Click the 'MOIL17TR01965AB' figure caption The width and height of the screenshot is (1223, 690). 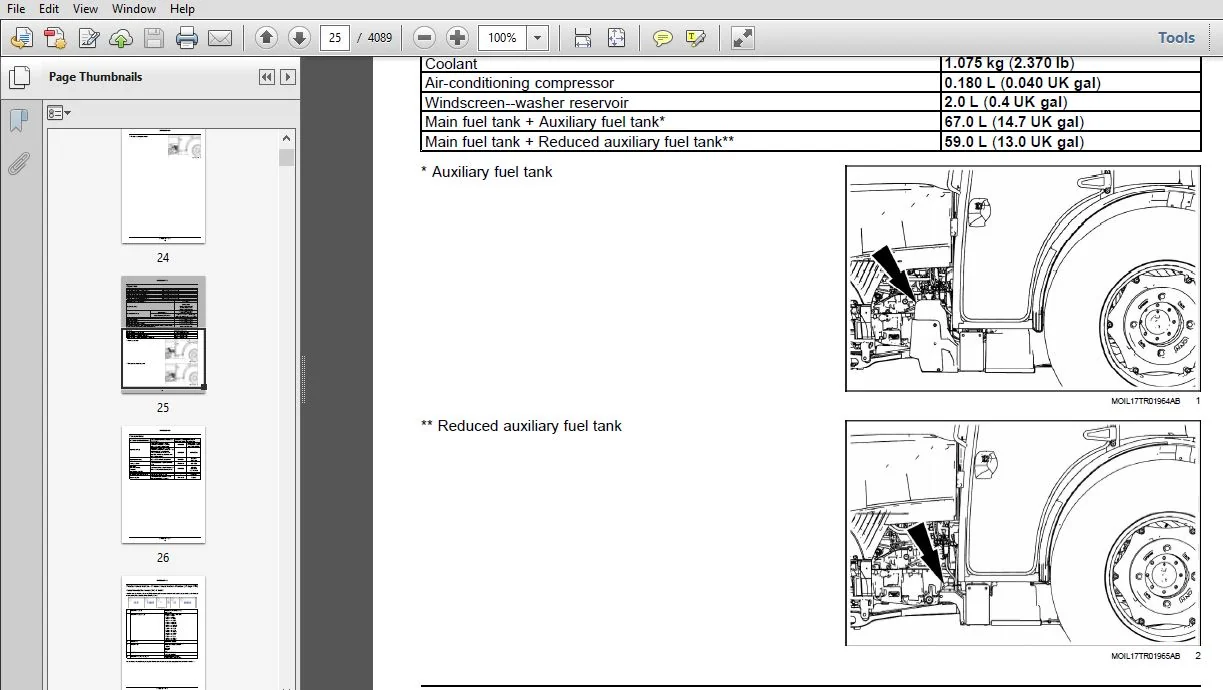click(x=1145, y=656)
